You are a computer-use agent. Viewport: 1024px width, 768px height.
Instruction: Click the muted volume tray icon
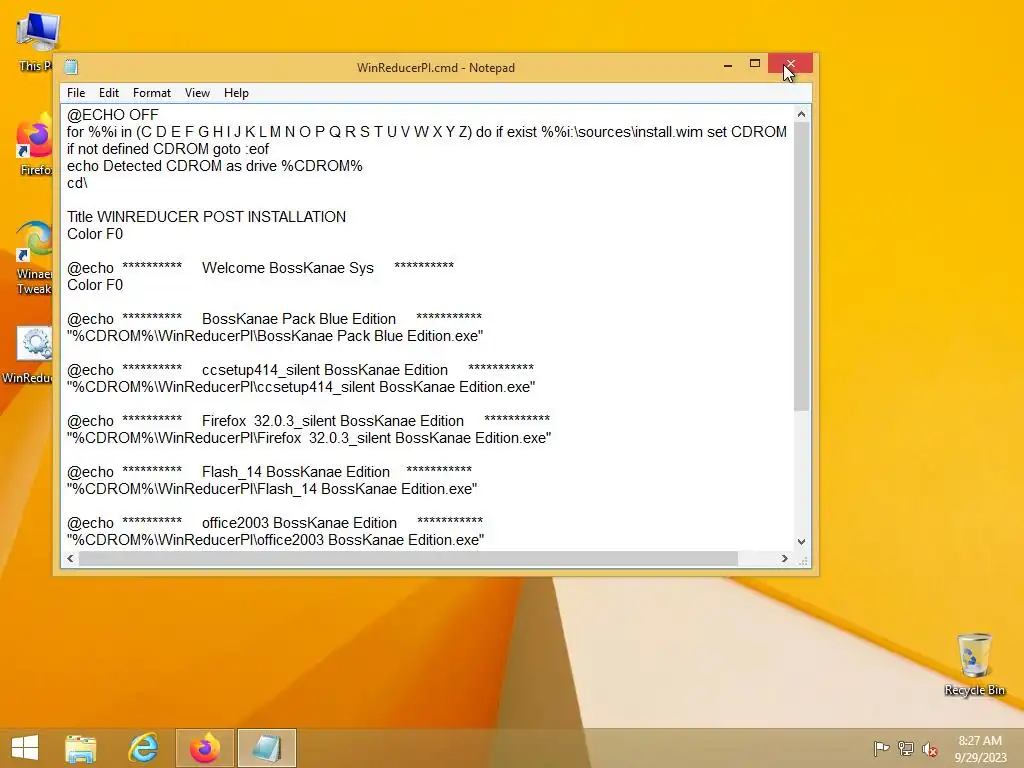[930, 749]
